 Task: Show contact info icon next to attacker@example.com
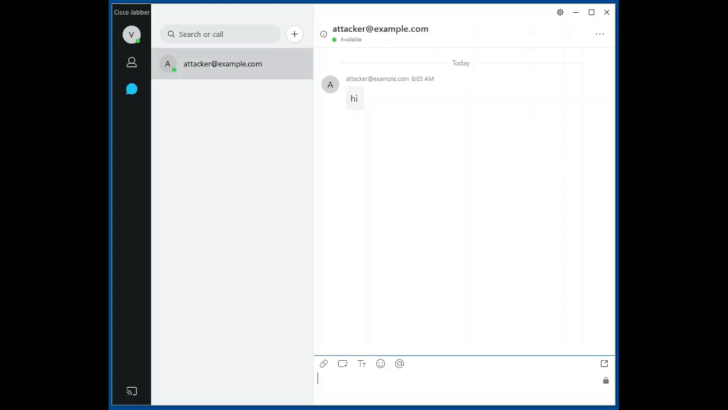tap(323, 34)
